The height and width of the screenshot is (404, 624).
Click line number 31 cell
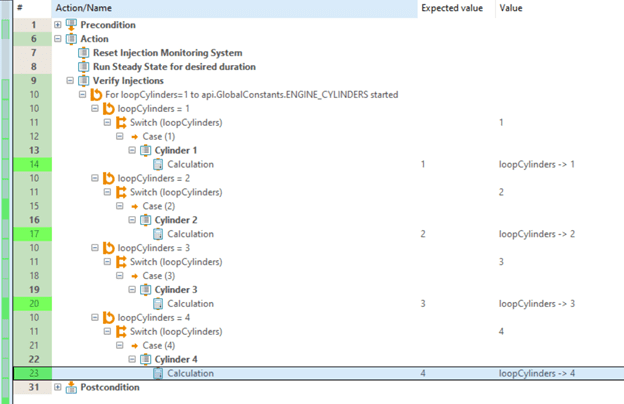click(x=33, y=387)
